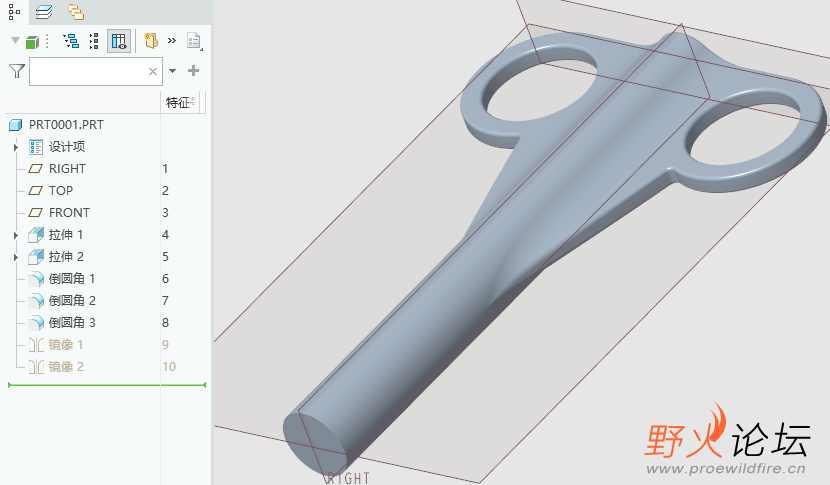Clear the search field with the X
This screenshot has height=485, width=830.
click(x=153, y=71)
